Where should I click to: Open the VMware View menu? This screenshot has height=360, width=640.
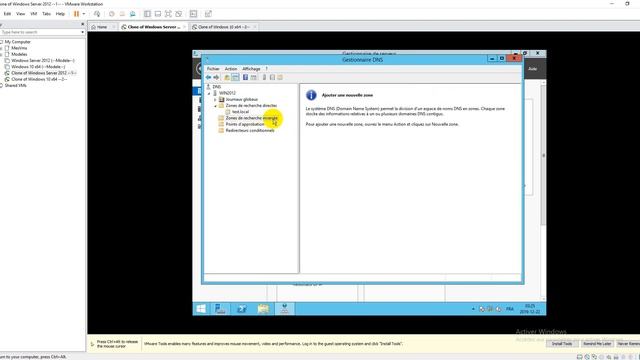pos(20,14)
